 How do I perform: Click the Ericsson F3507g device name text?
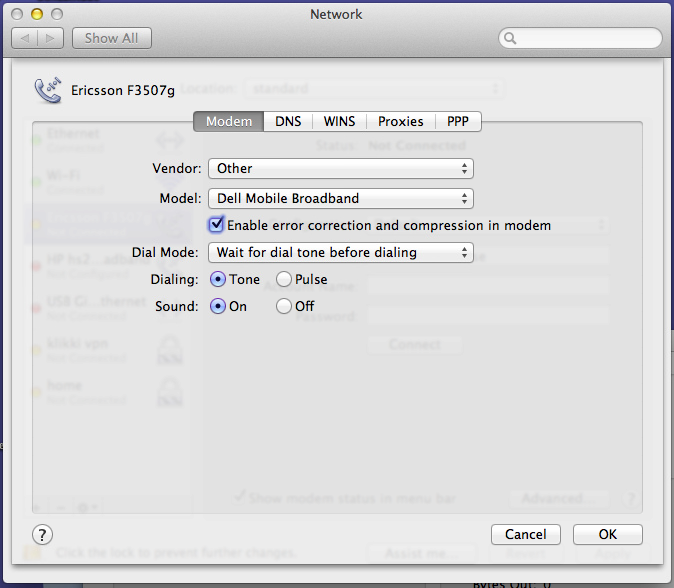(x=123, y=90)
